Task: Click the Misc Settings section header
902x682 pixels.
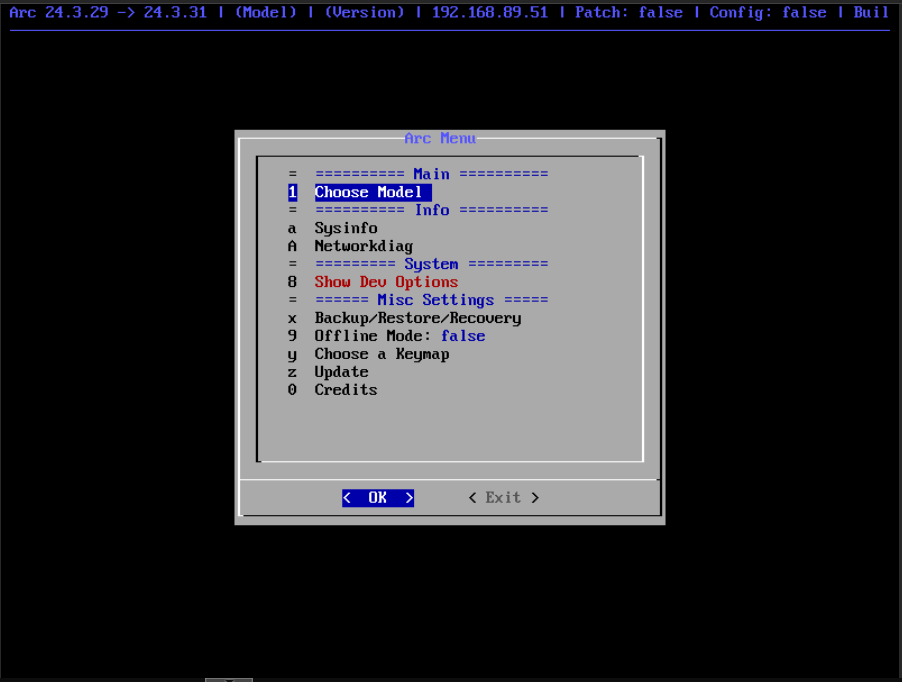Action: click(431, 300)
